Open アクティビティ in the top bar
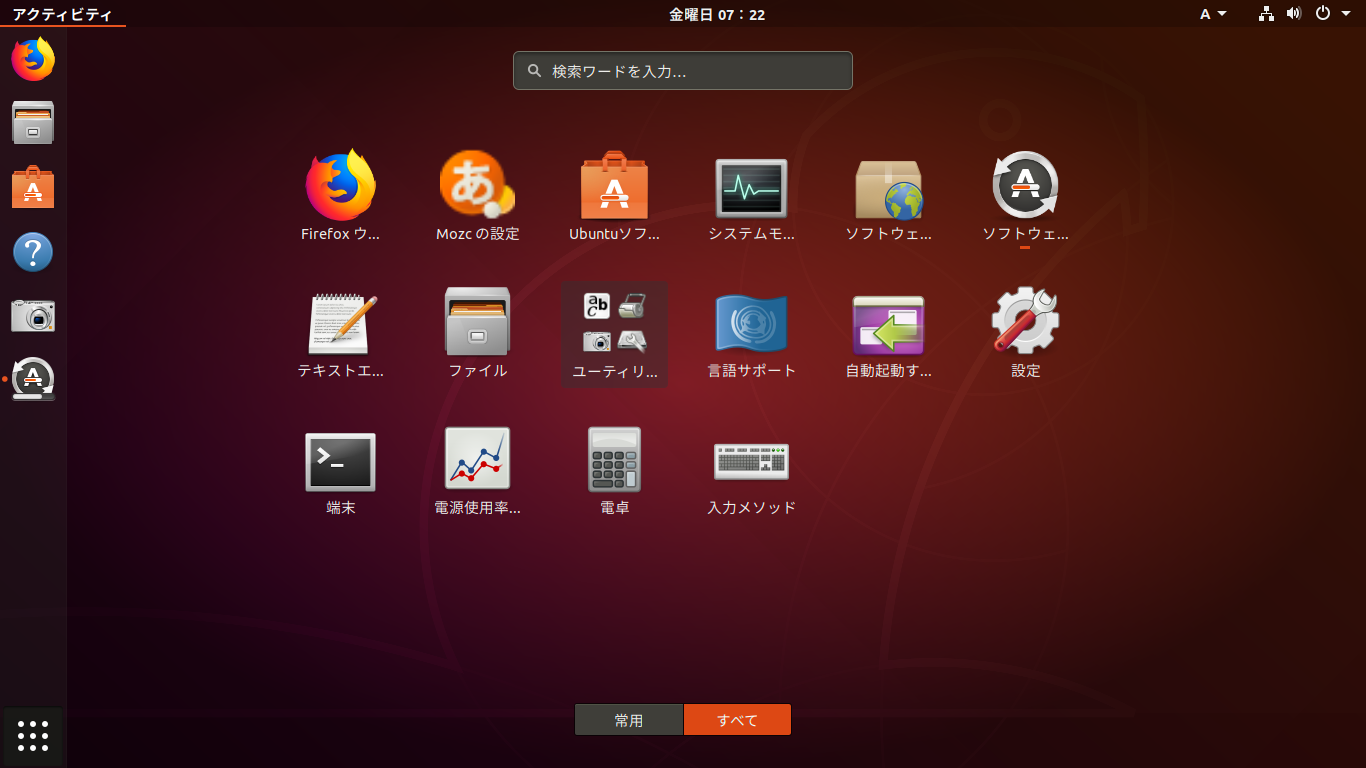Viewport: 1366px width, 768px height. click(62, 14)
